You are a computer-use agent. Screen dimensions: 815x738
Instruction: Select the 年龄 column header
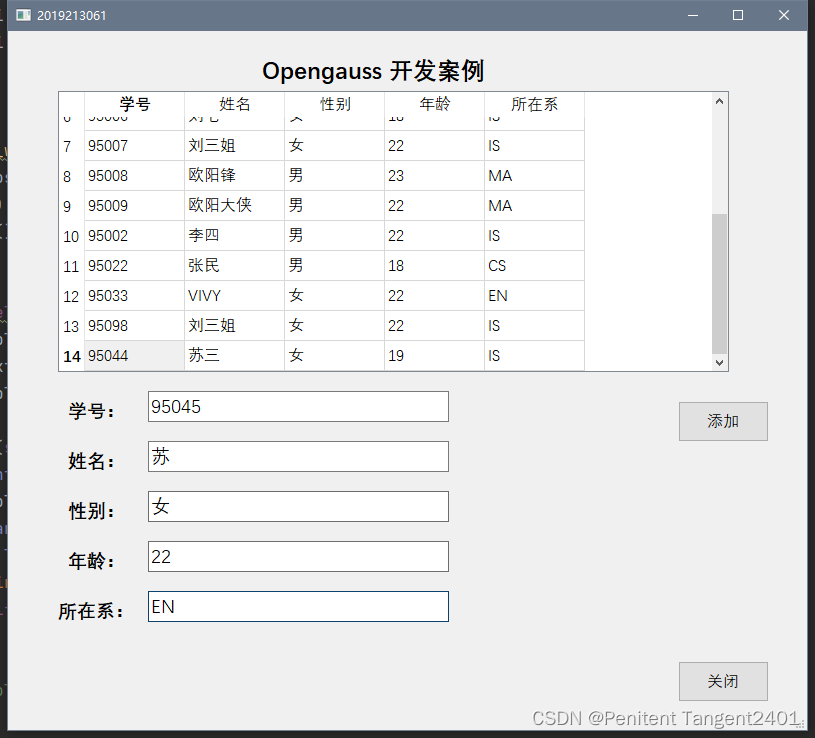pyautogui.click(x=435, y=104)
